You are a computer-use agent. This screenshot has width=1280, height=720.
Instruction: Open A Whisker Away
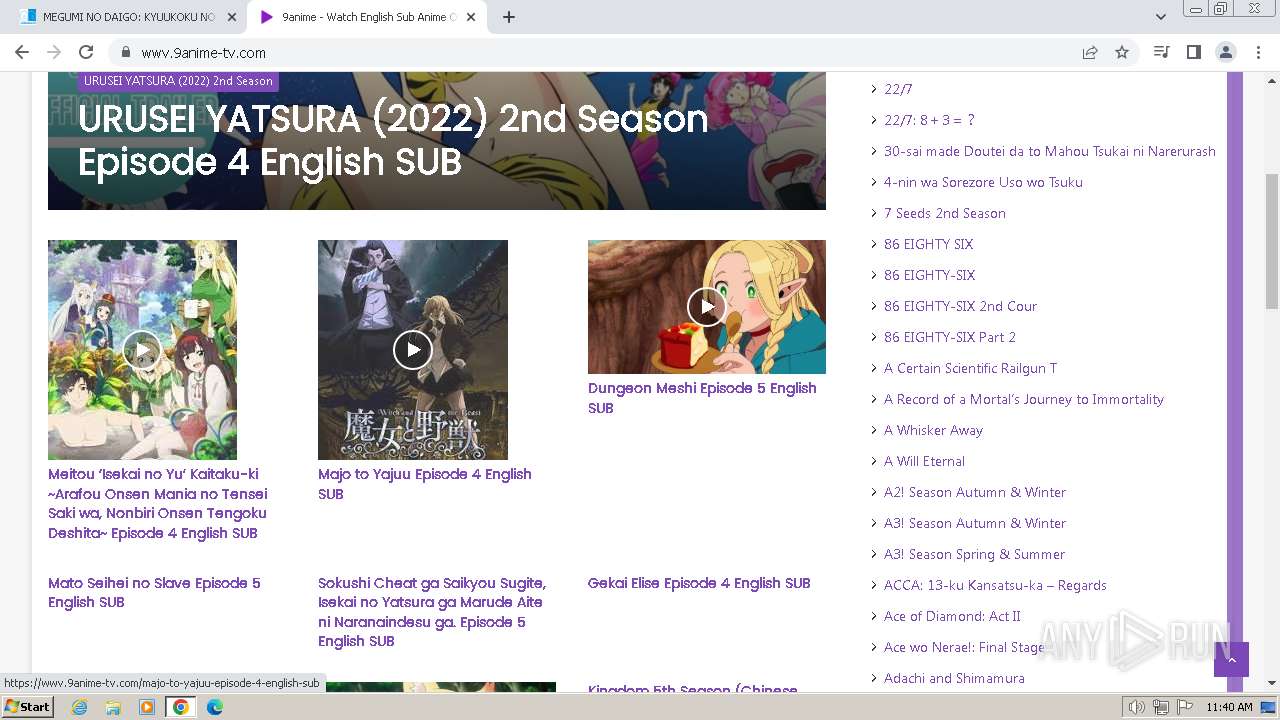pos(933,430)
